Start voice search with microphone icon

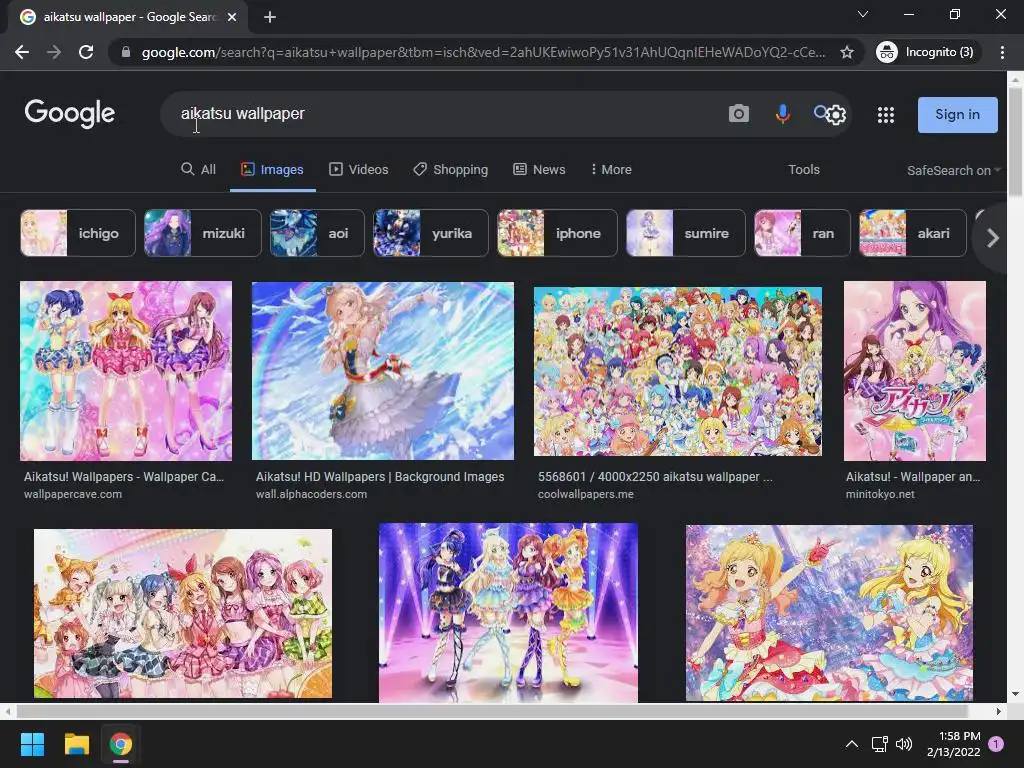782,114
